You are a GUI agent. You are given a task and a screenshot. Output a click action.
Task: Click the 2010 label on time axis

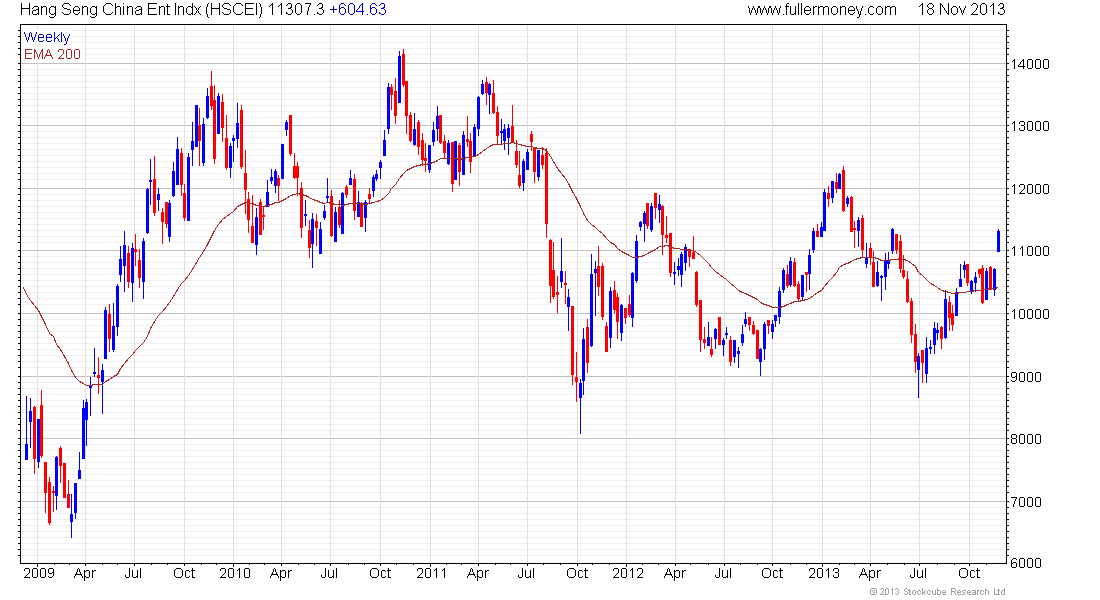pos(234,573)
